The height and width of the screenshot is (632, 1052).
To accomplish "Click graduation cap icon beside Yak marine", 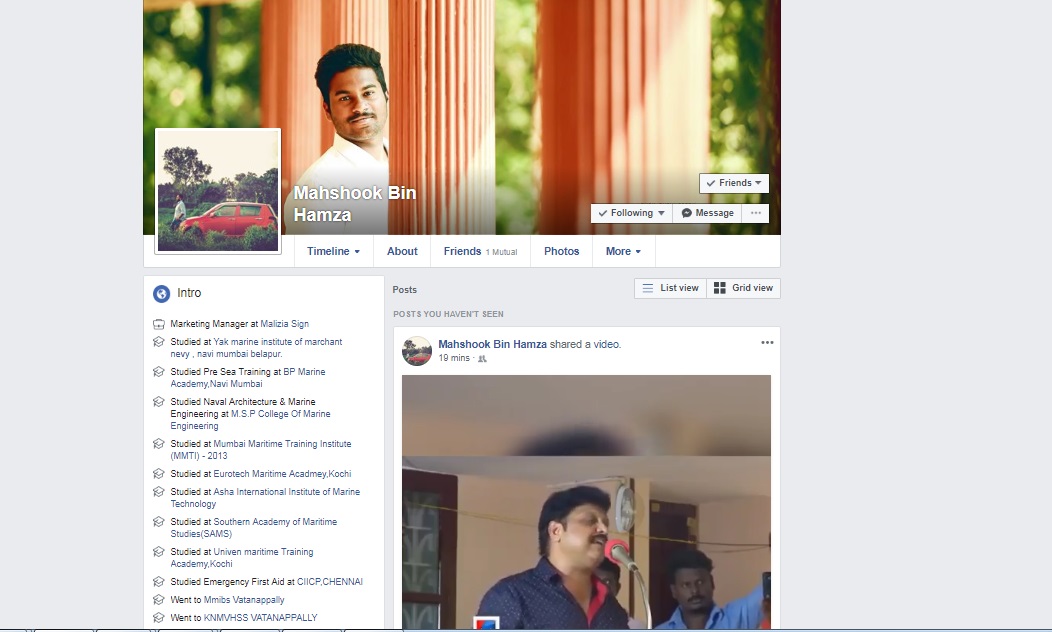I will [x=159, y=341].
